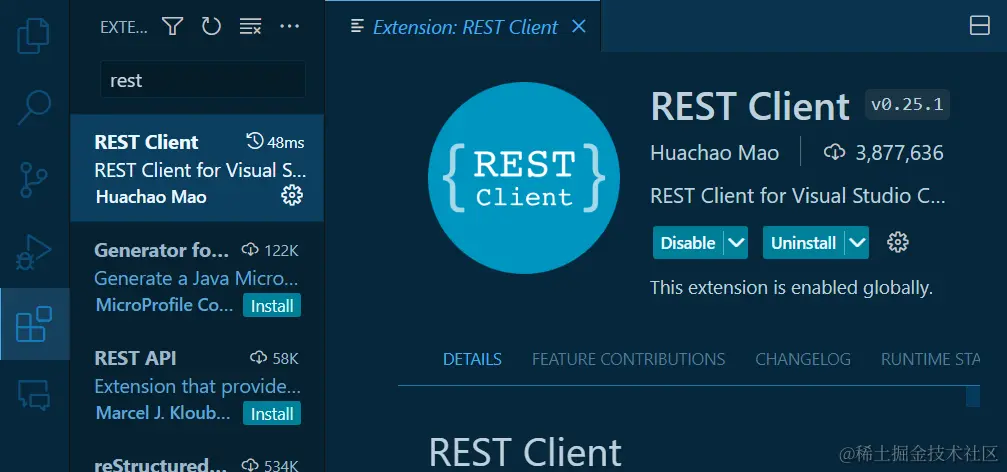The image size is (1007, 472).
Task: Uninstall the REST Client extension
Action: pos(803,243)
